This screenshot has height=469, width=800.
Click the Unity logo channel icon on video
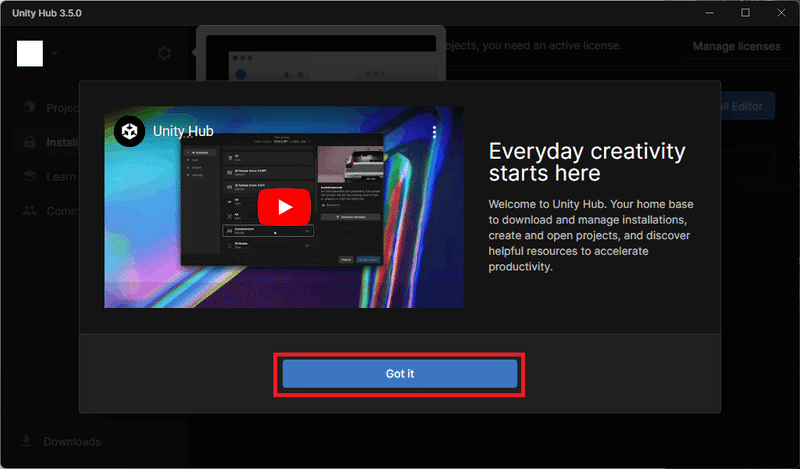tap(130, 131)
